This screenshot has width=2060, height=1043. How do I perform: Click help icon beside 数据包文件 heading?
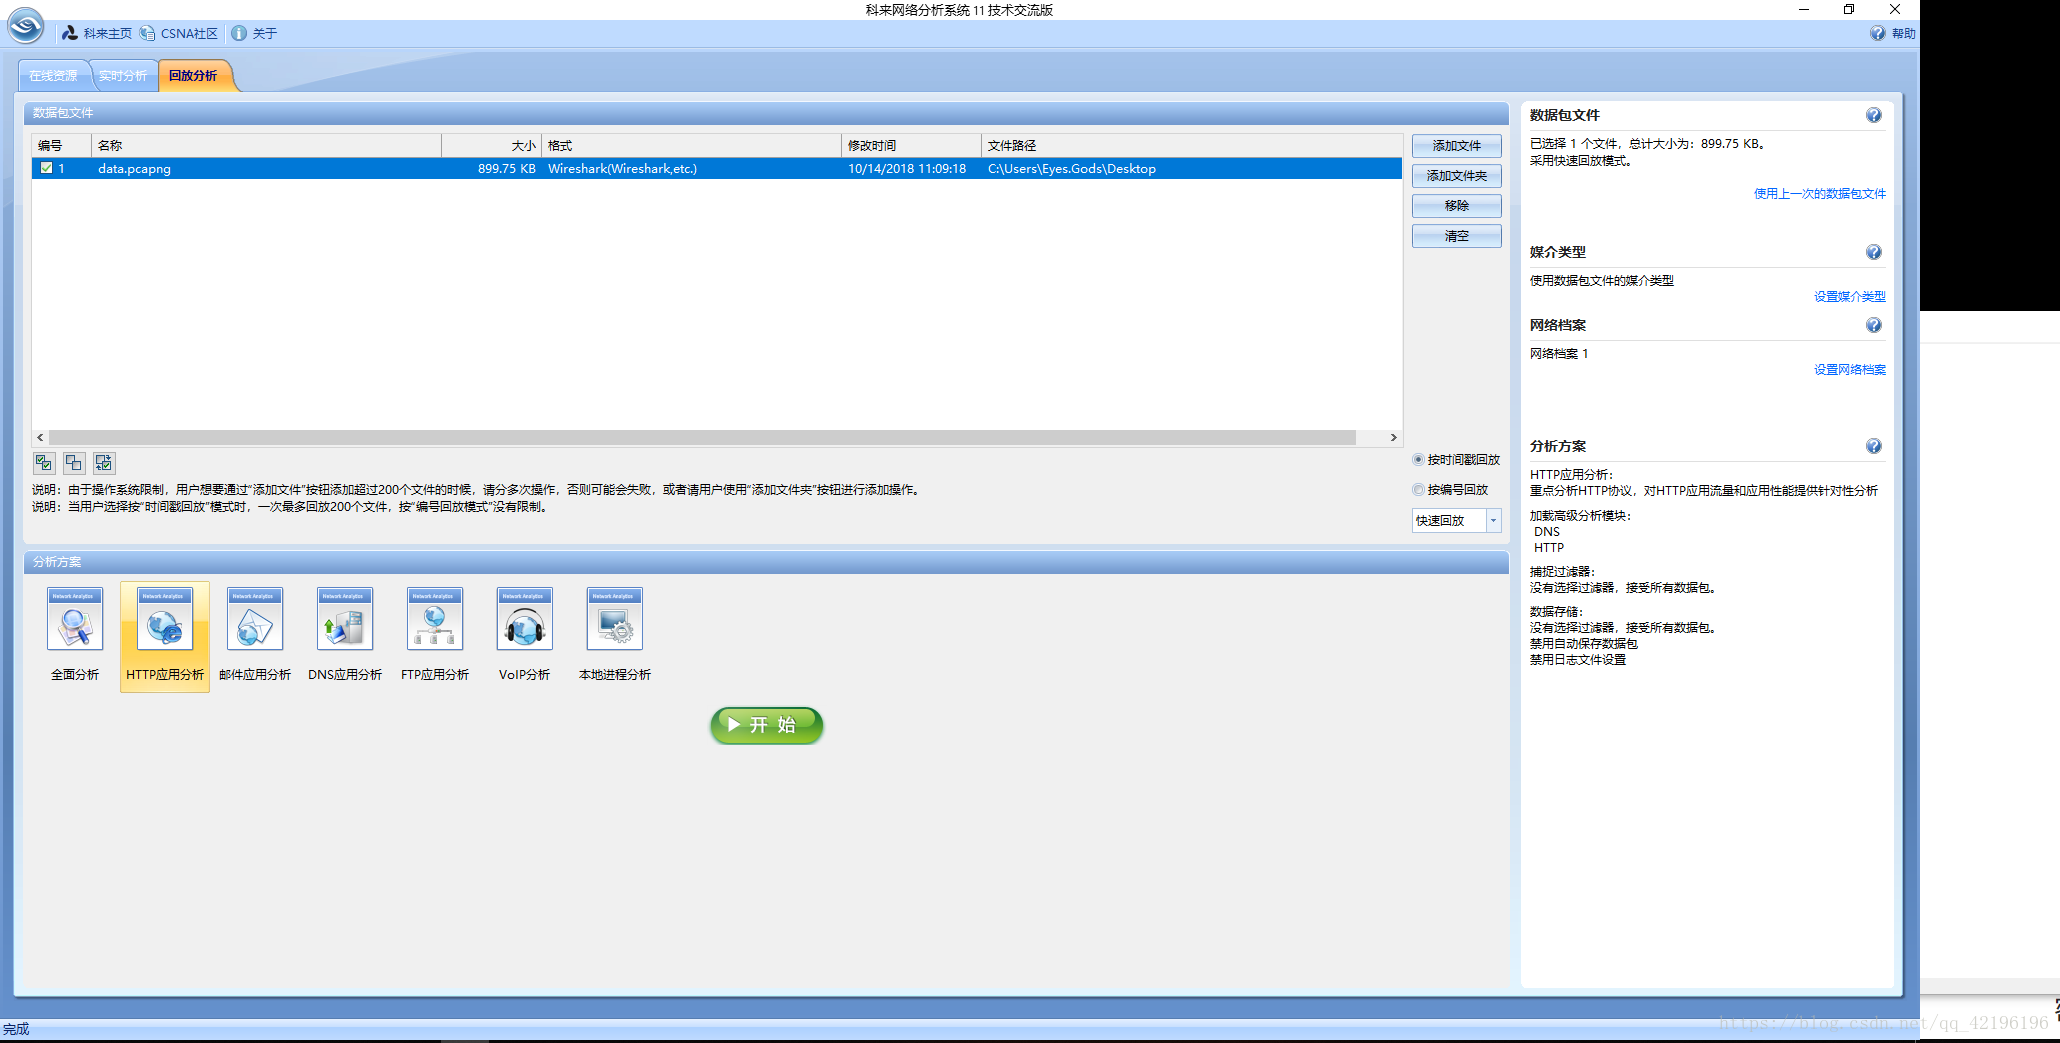click(x=1874, y=115)
